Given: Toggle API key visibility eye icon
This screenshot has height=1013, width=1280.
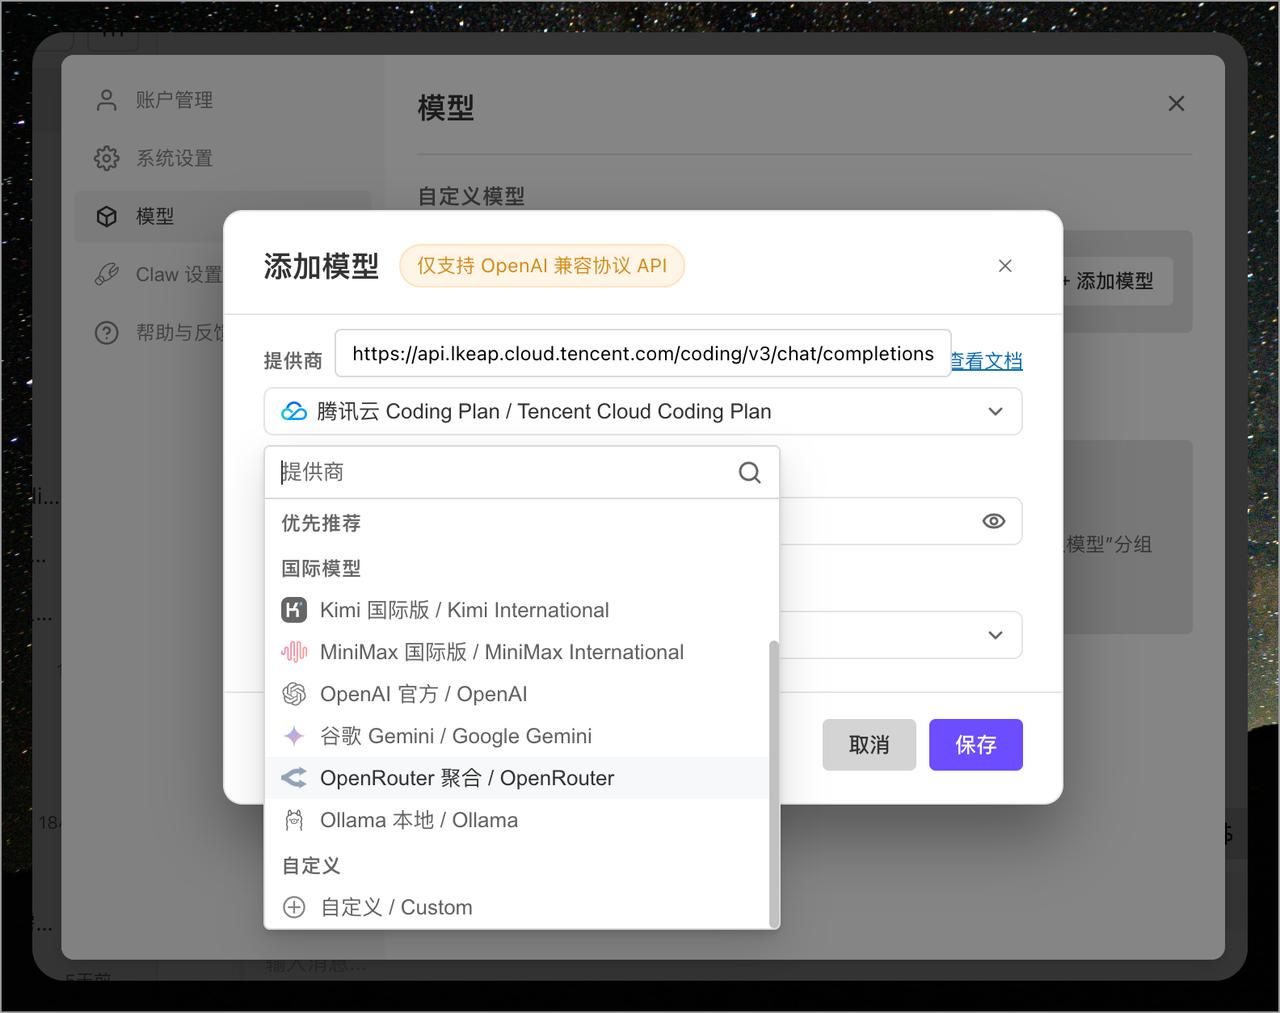Looking at the screenshot, I should pos(994,521).
